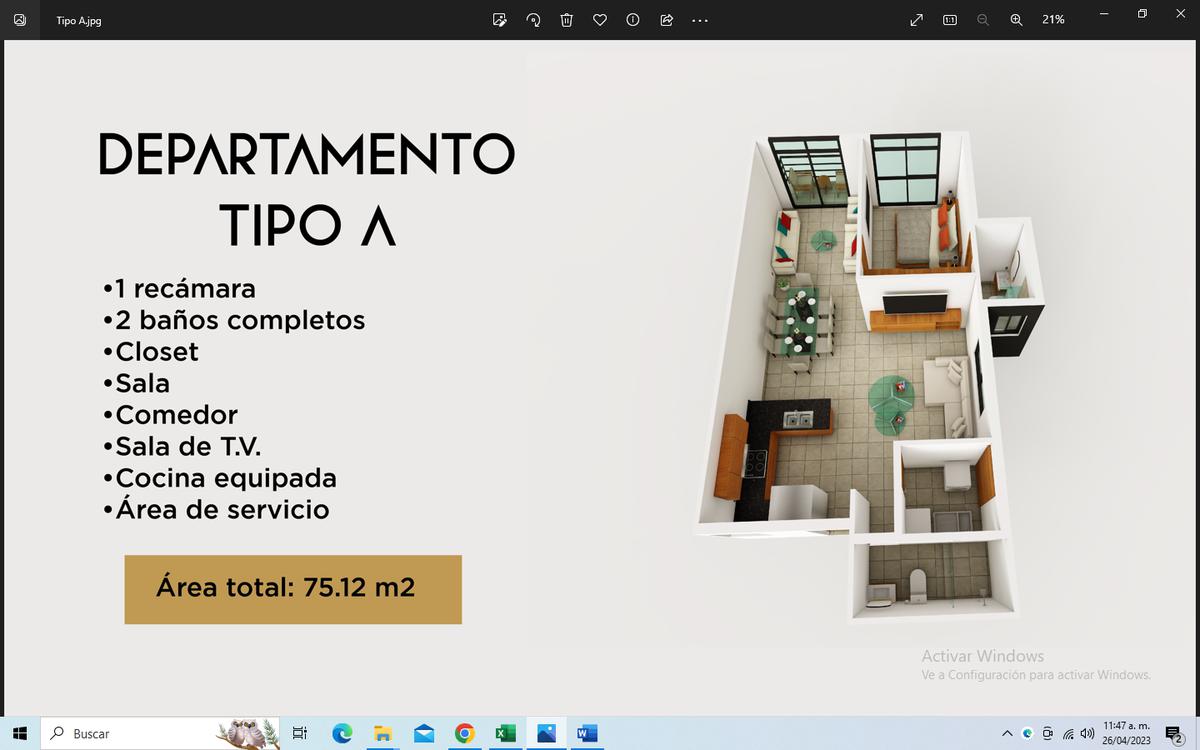Launch Google Chrome from the taskbar
Viewport: 1200px width, 750px height.
click(x=464, y=734)
